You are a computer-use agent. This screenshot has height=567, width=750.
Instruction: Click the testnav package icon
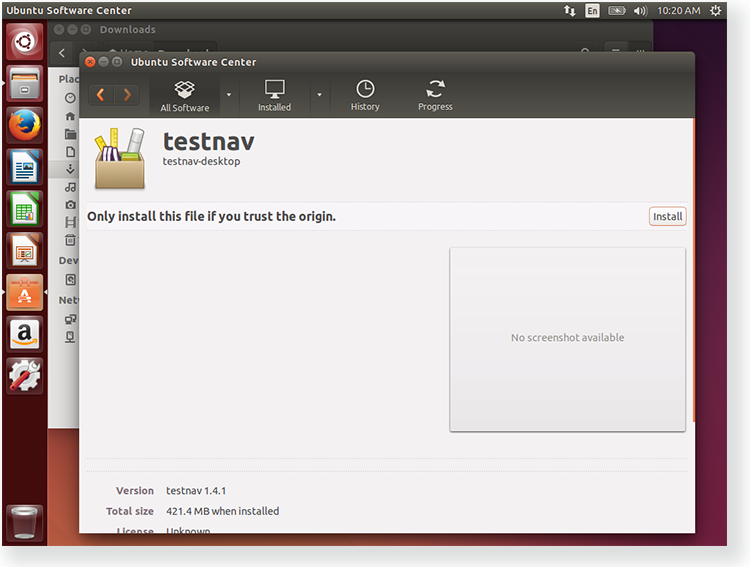point(120,158)
